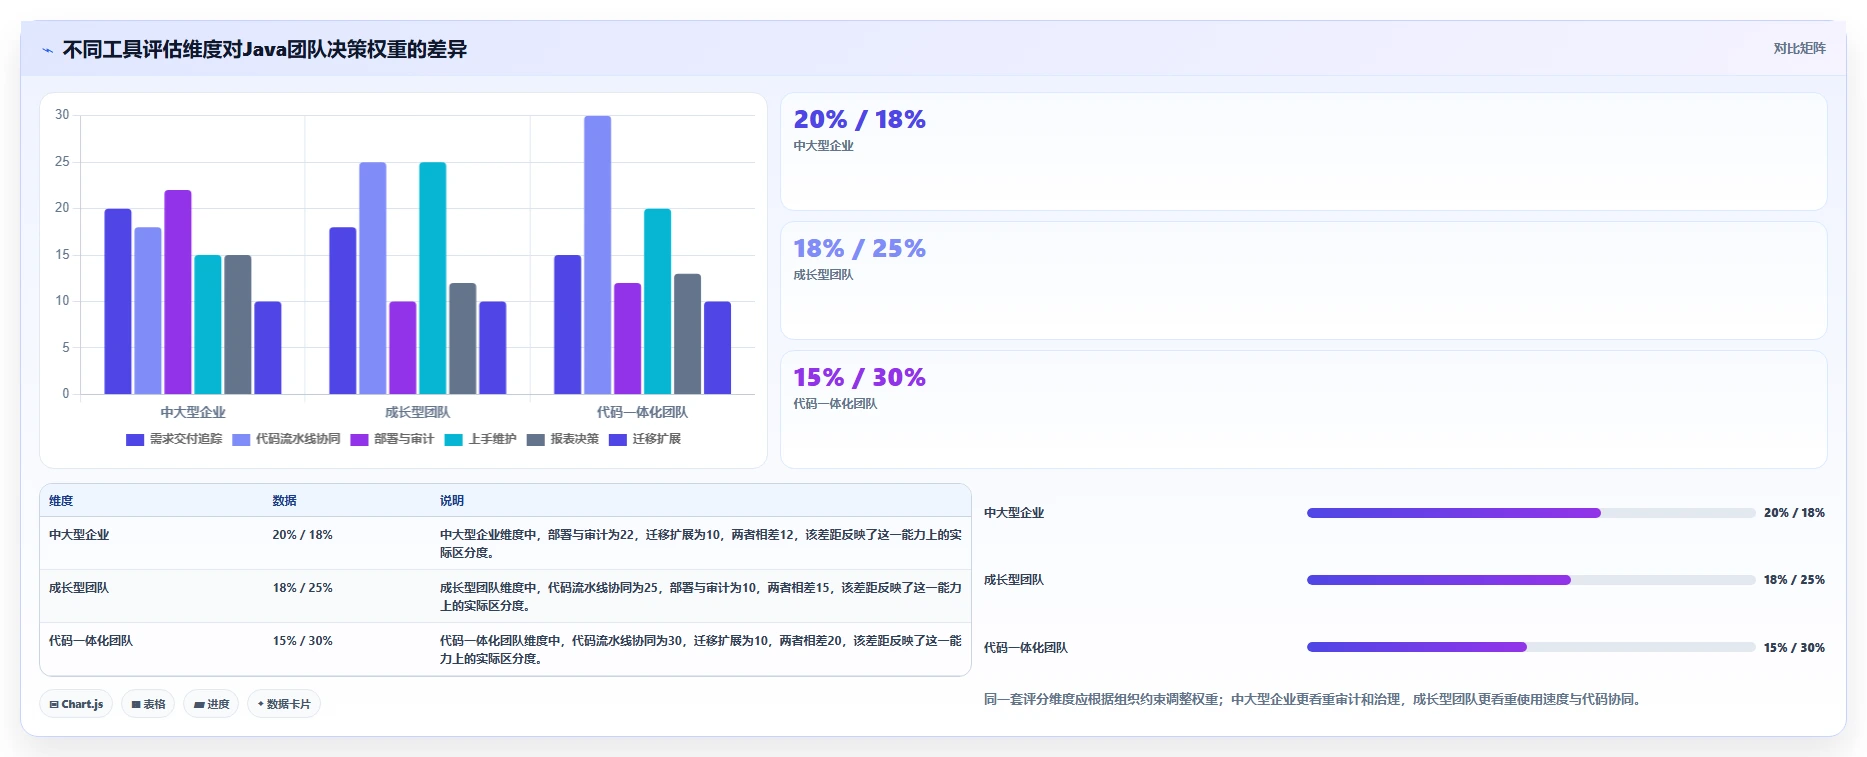Screen dimensions: 1867x757
Task: Click the 数据卡片 tag chip
Action: click(x=284, y=704)
